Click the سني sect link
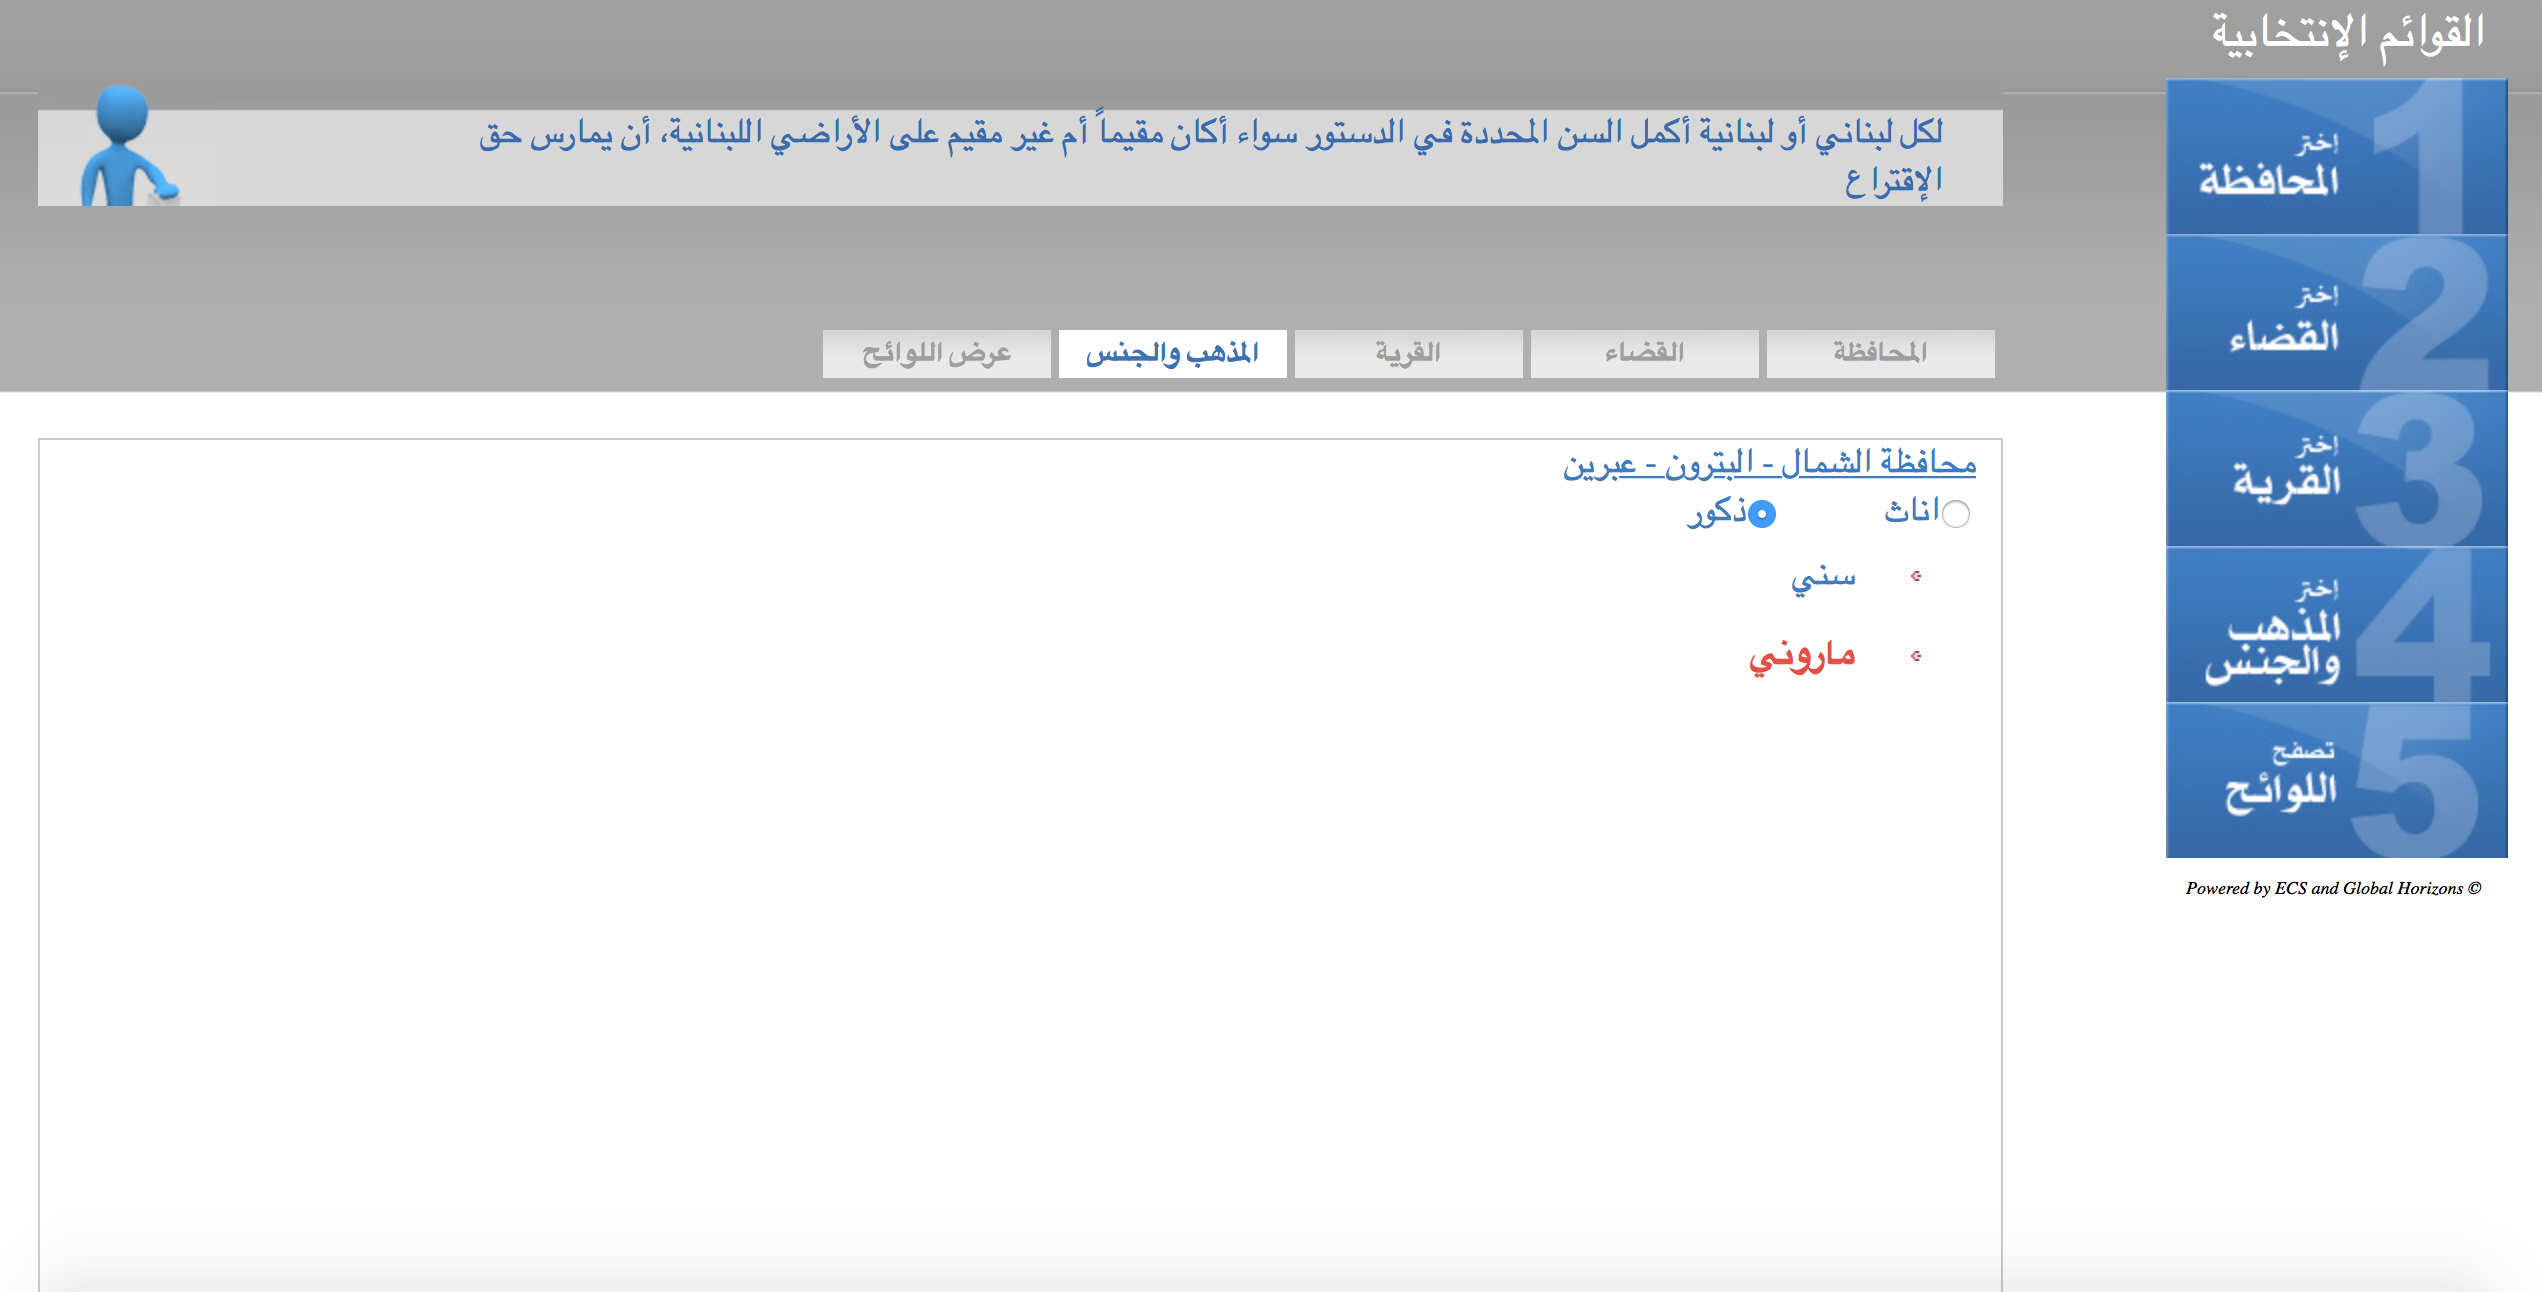This screenshot has width=2542, height=1292. [x=1823, y=578]
